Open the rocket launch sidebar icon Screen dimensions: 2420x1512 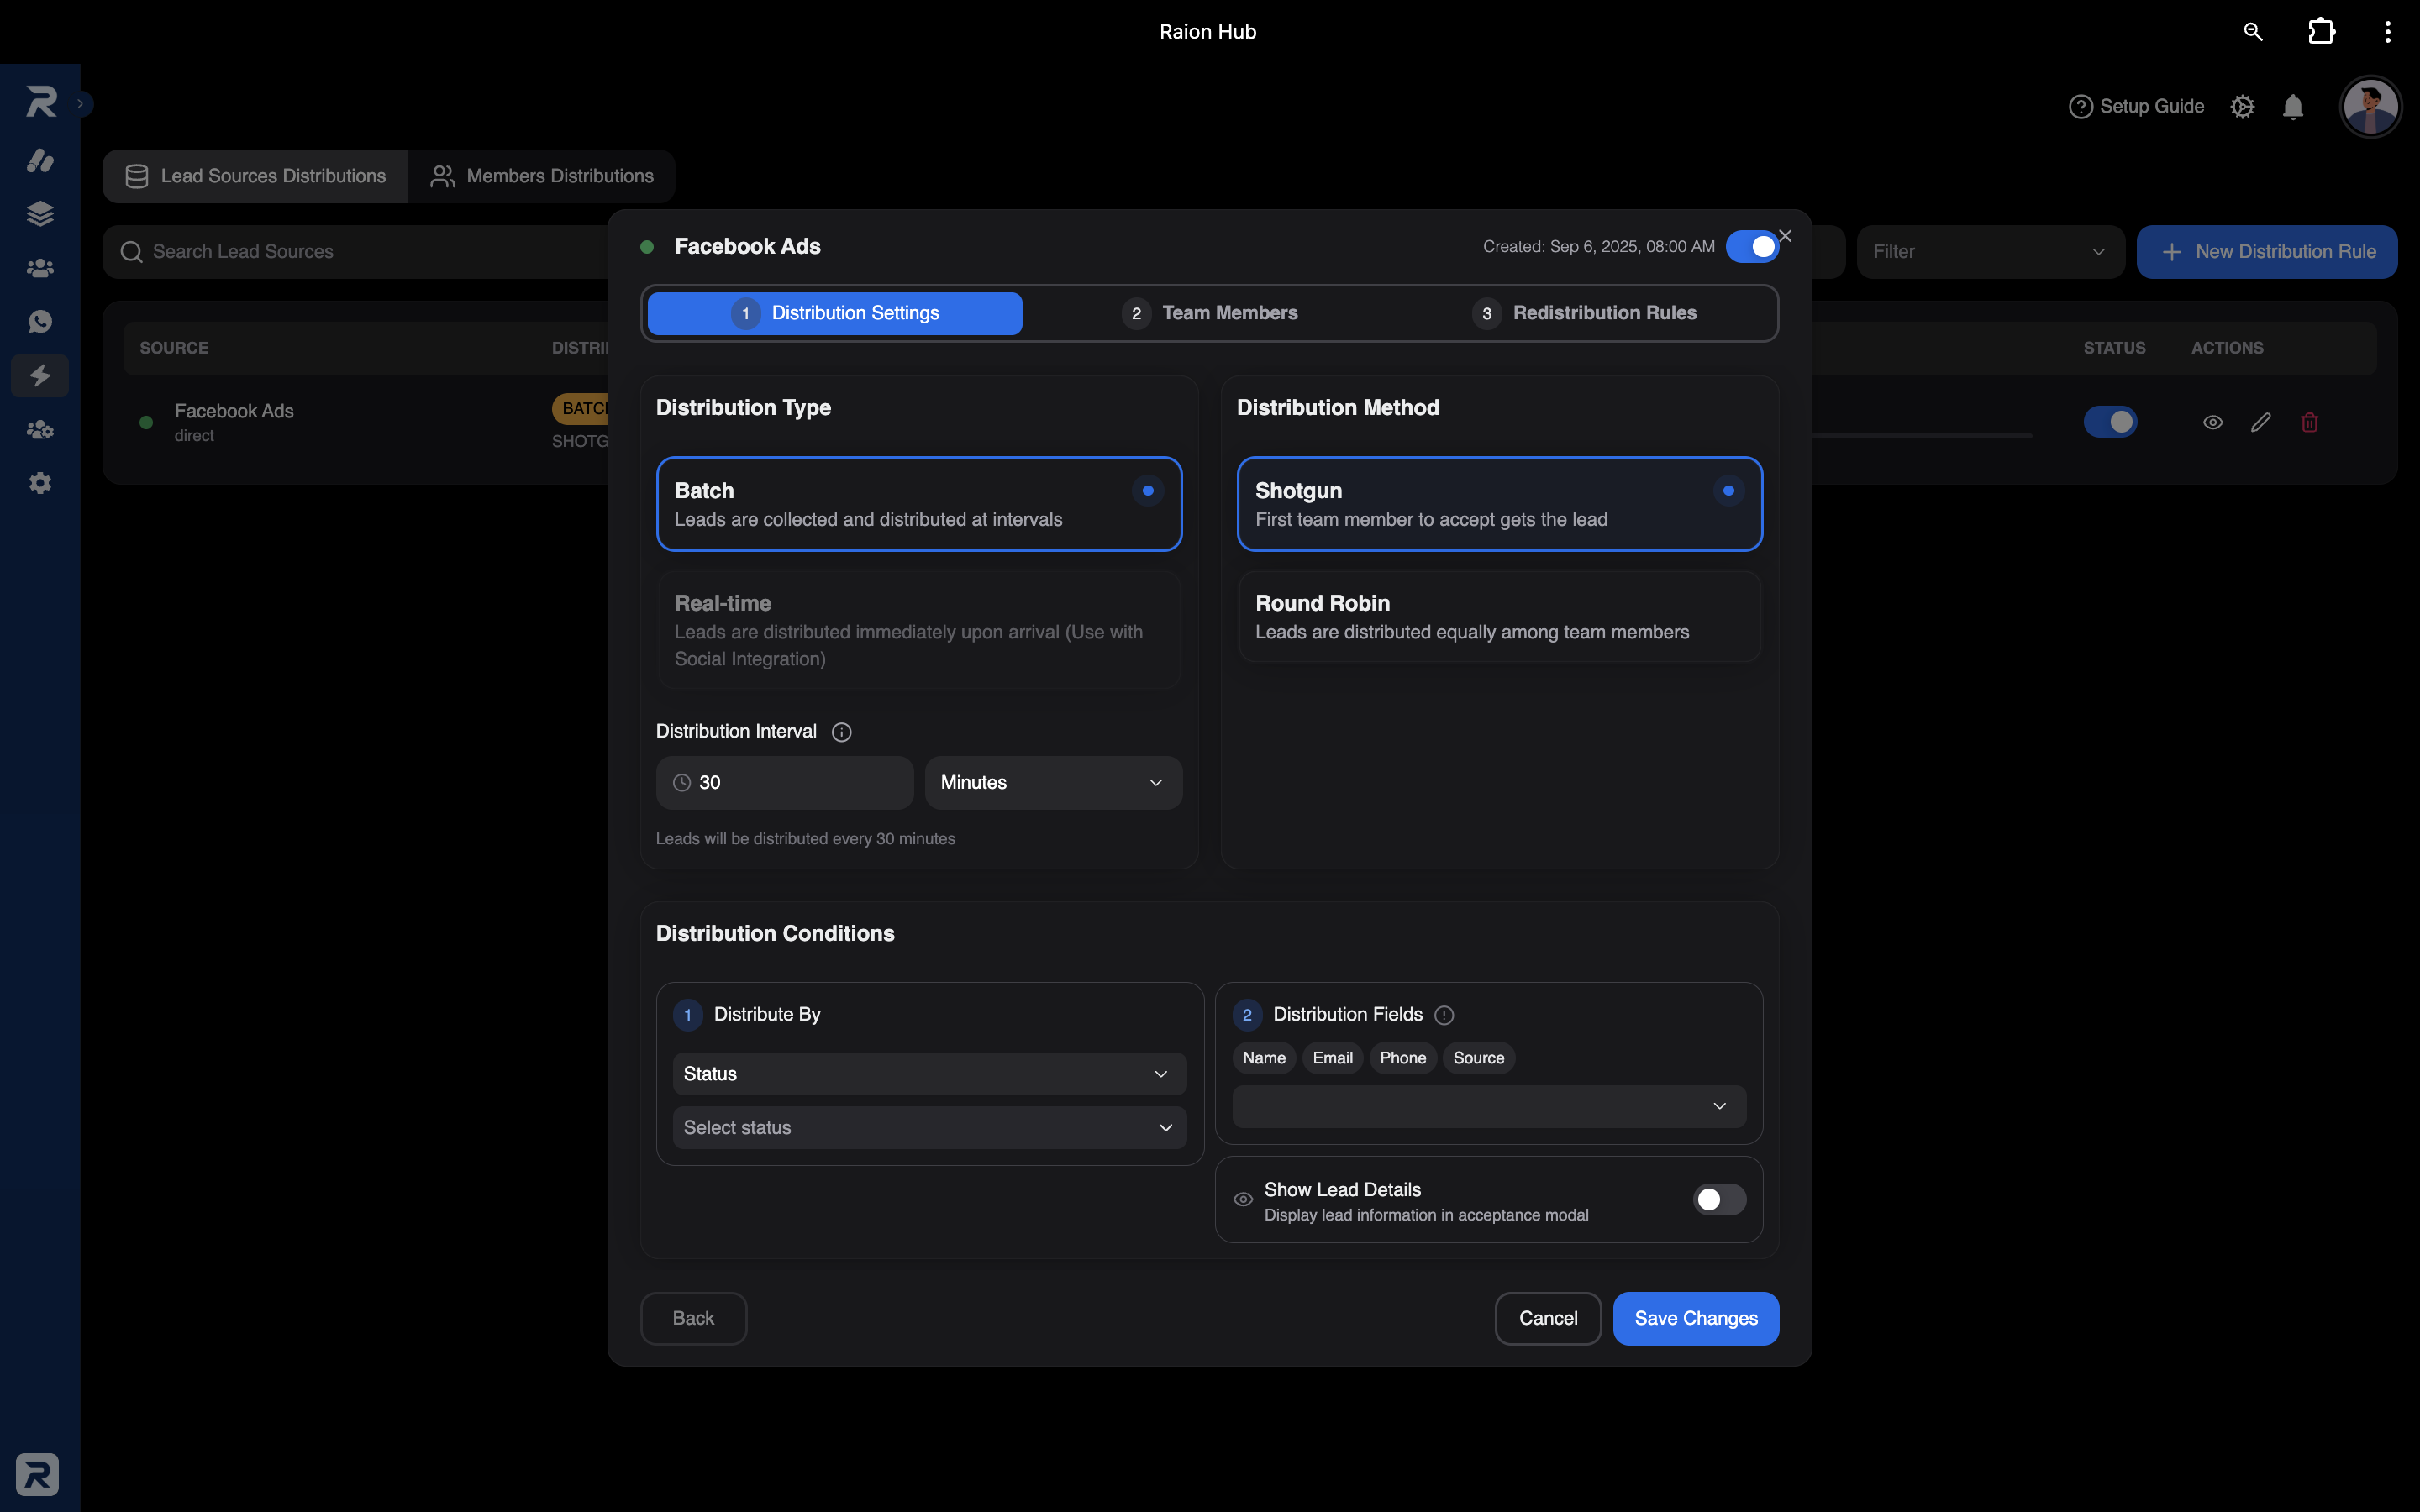(x=40, y=160)
